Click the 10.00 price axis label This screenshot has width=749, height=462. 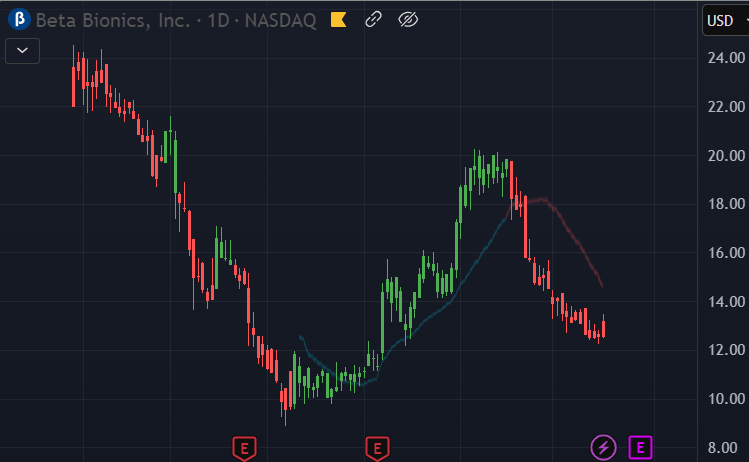726,399
